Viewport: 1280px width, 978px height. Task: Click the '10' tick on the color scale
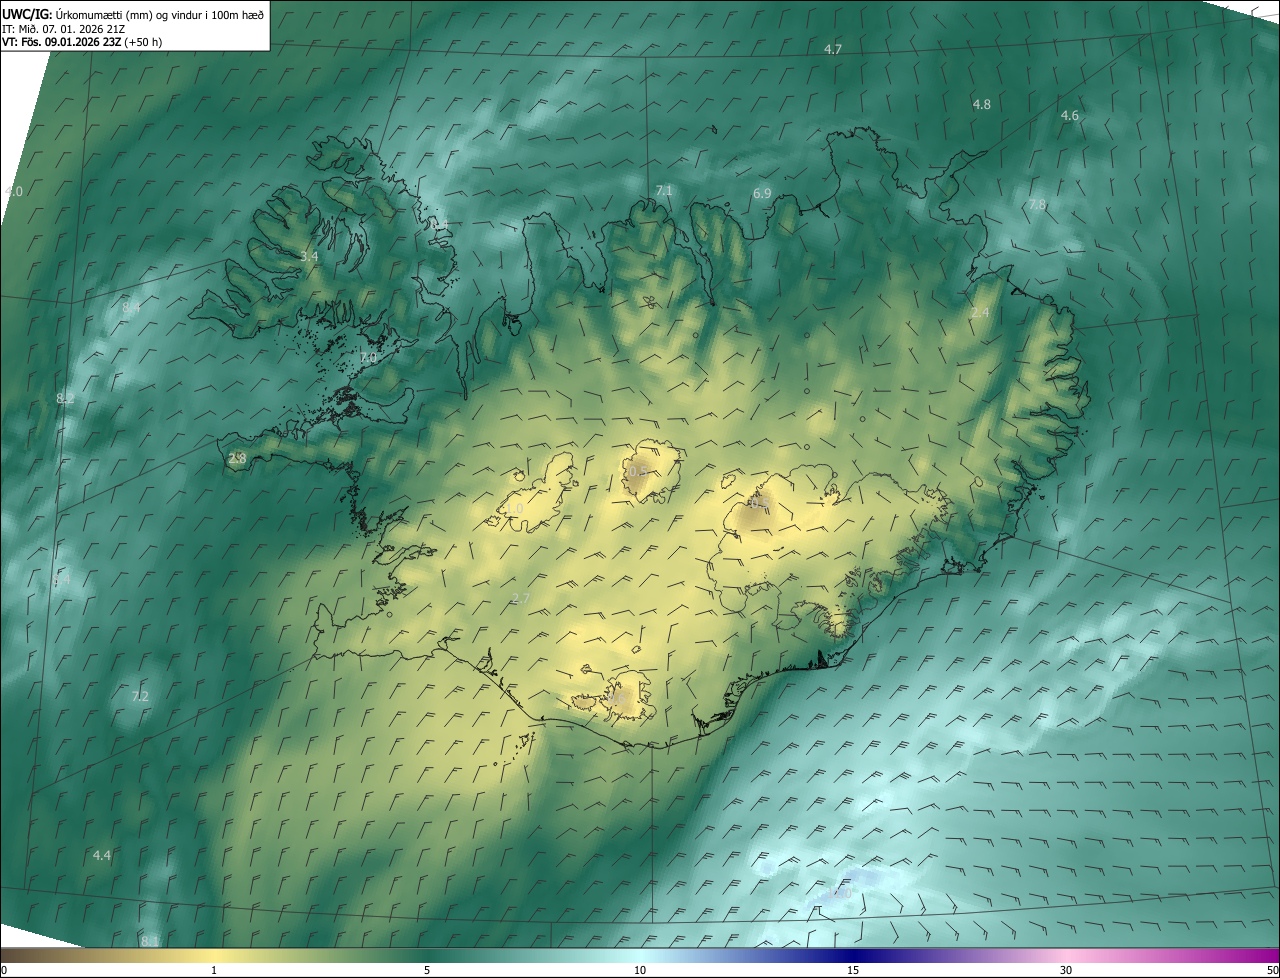640,970
